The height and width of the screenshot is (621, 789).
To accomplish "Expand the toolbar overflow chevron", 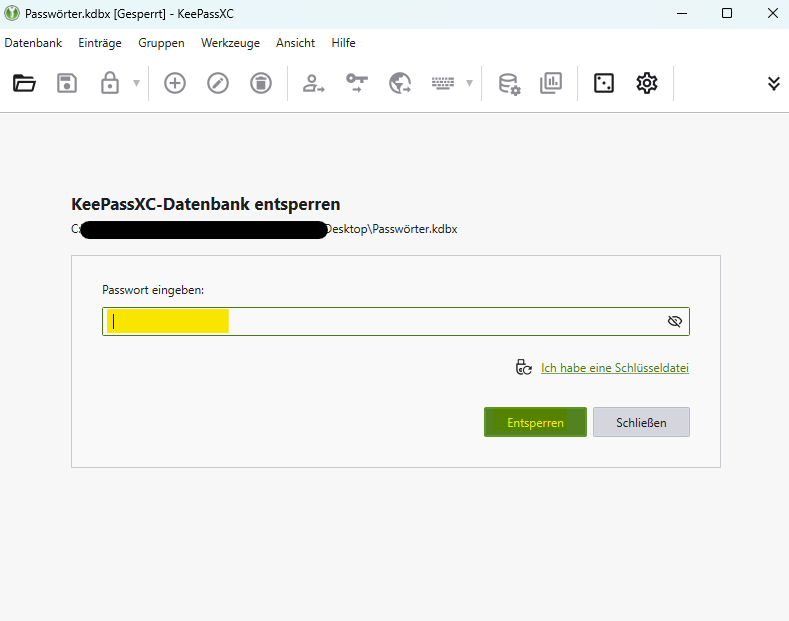I will pos(773,83).
